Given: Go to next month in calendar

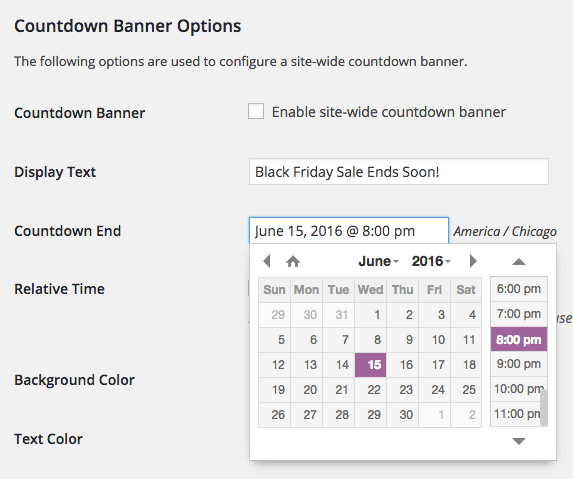Looking at the screenshot, I should click(473, 261).
